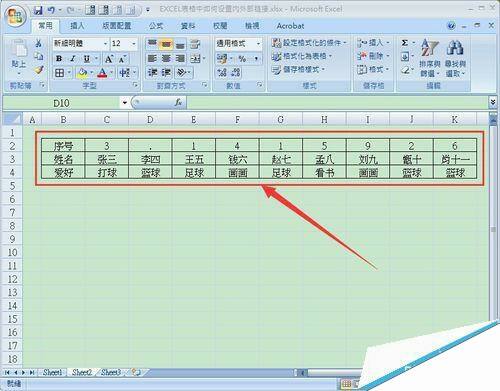Open the font size dropdown showing 12
500x391 pixels.
[x=134, y=44]
